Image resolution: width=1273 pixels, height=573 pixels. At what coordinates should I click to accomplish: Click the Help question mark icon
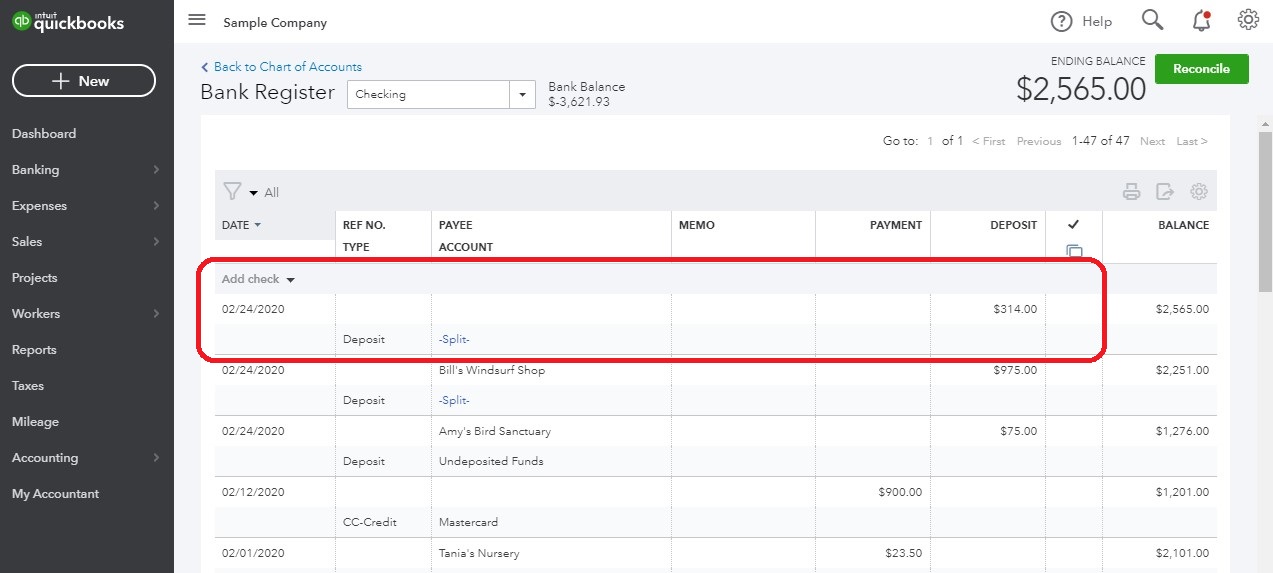1061,21
